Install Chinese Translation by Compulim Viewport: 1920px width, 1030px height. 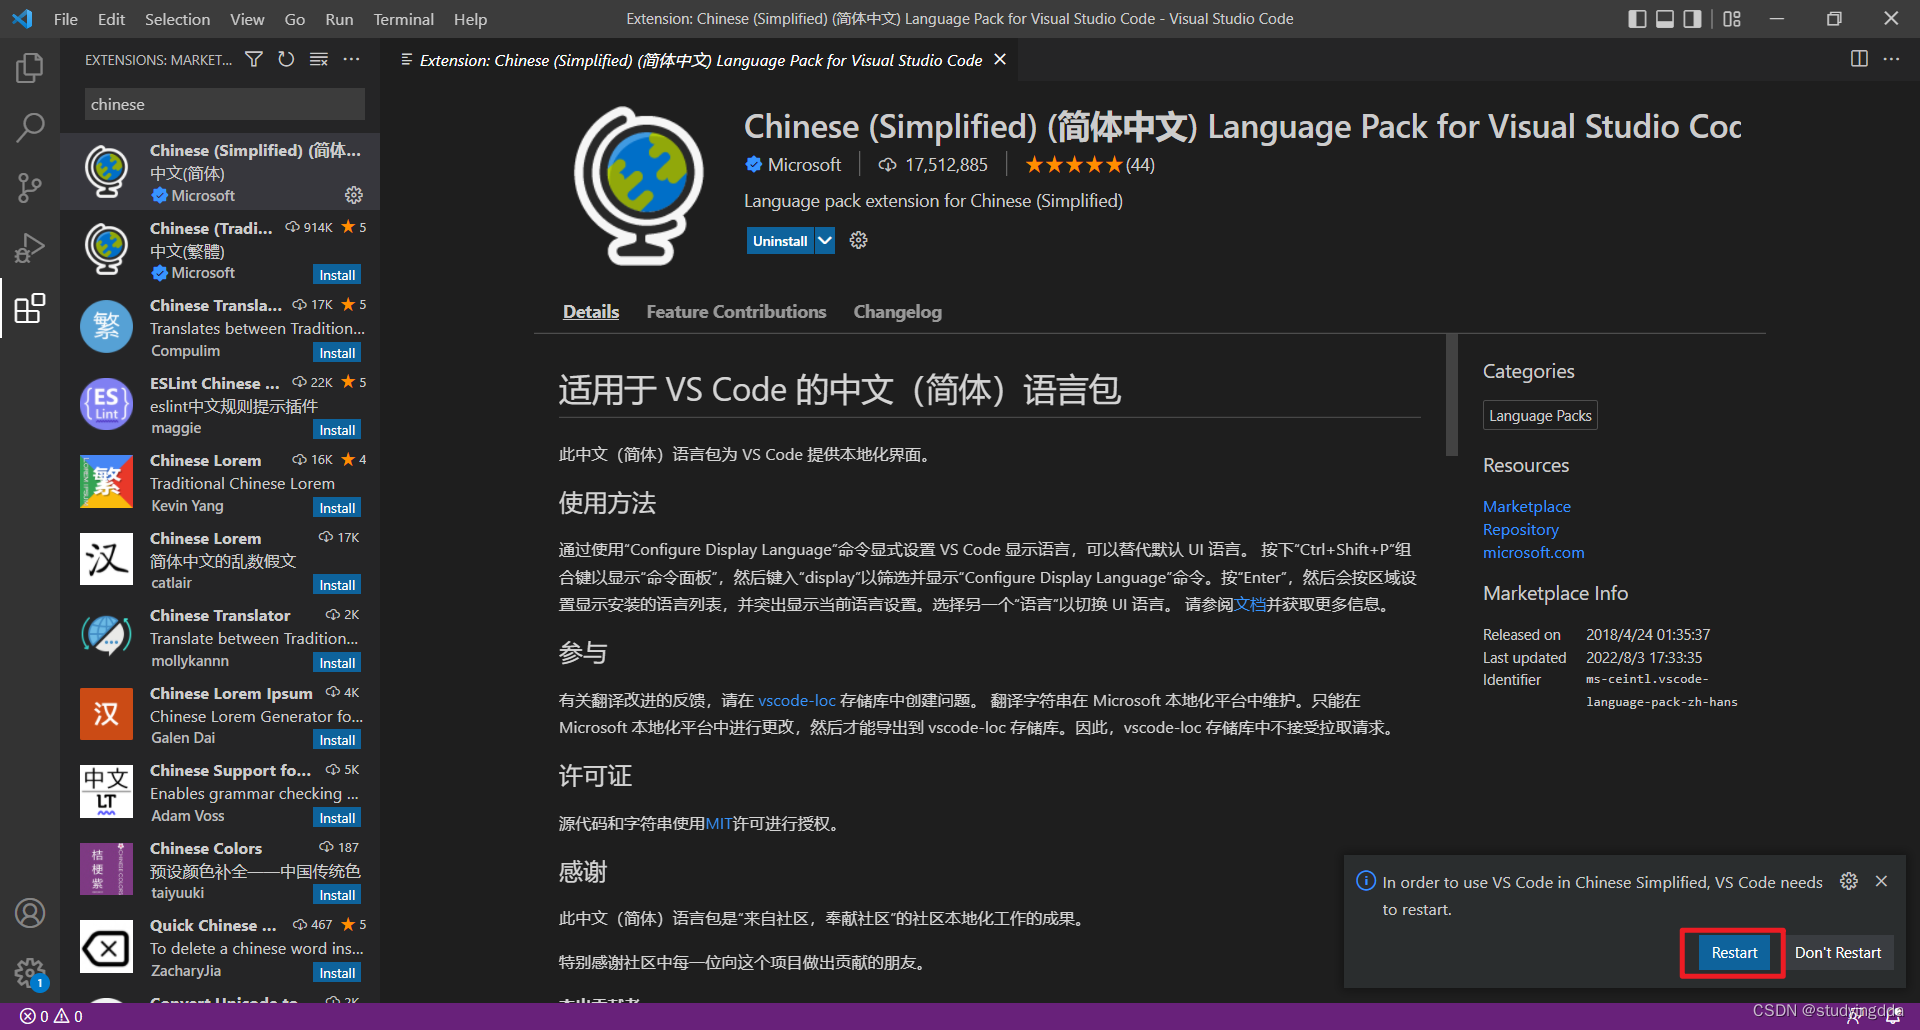tap(337, 353)
